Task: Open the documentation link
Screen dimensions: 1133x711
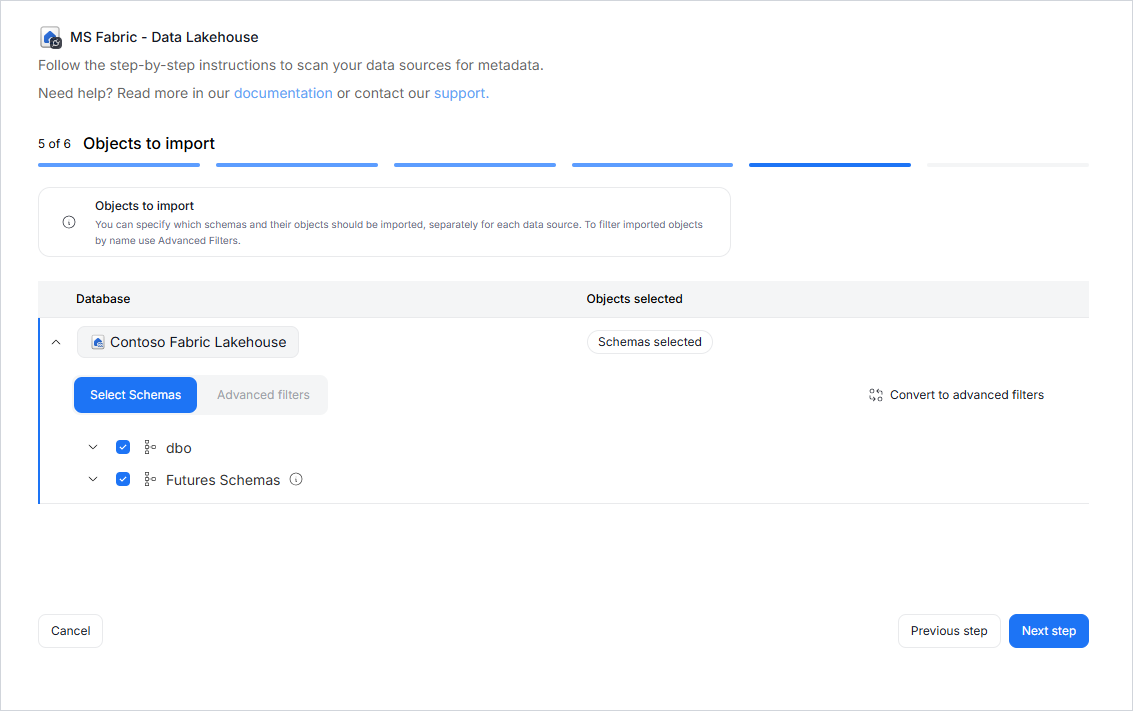Action: click(283, 93)
